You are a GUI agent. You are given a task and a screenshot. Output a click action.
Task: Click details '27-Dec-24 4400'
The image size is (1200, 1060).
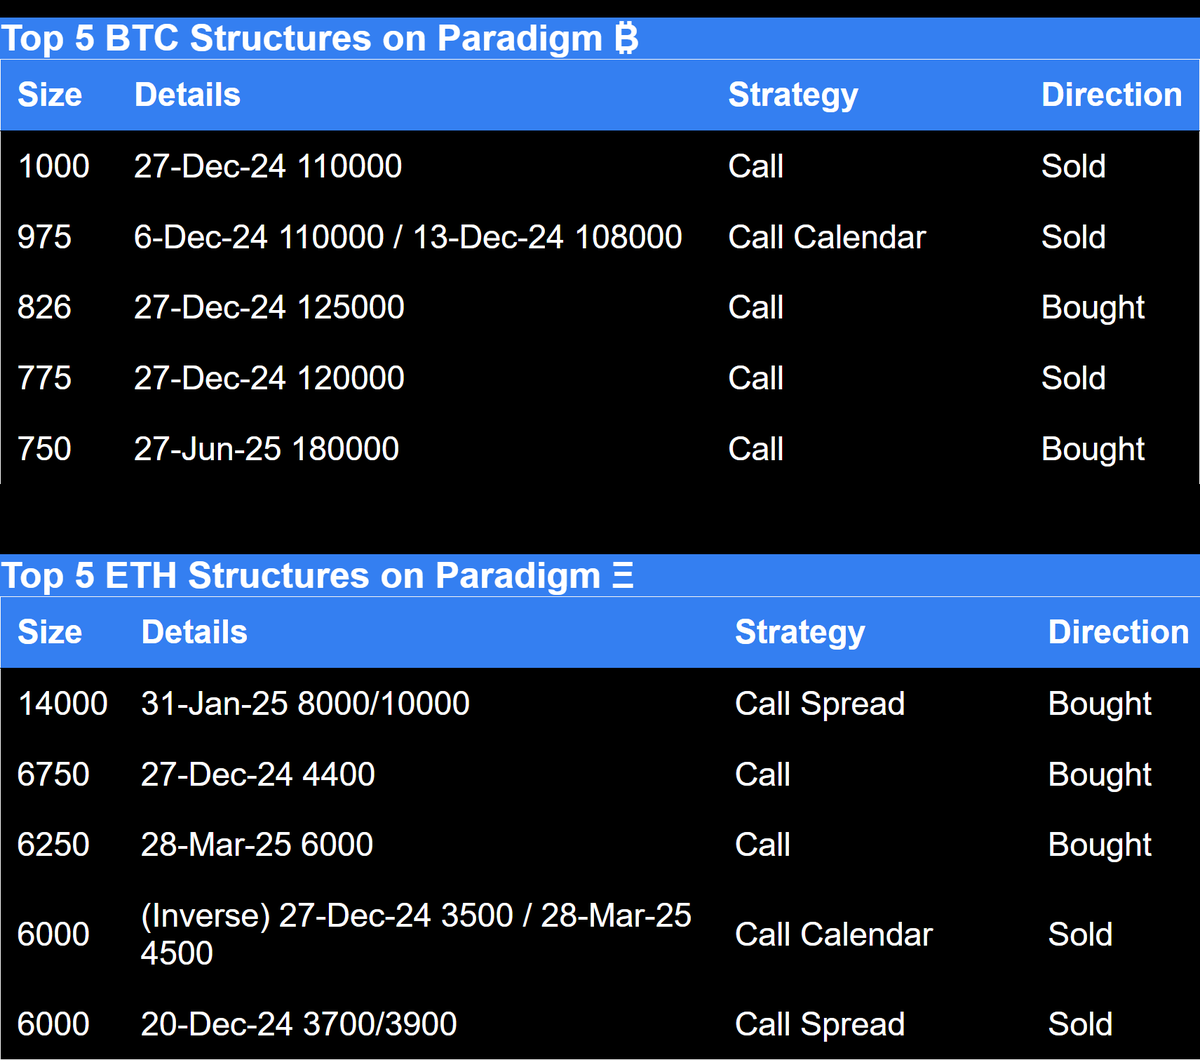[x=258, y=774]
